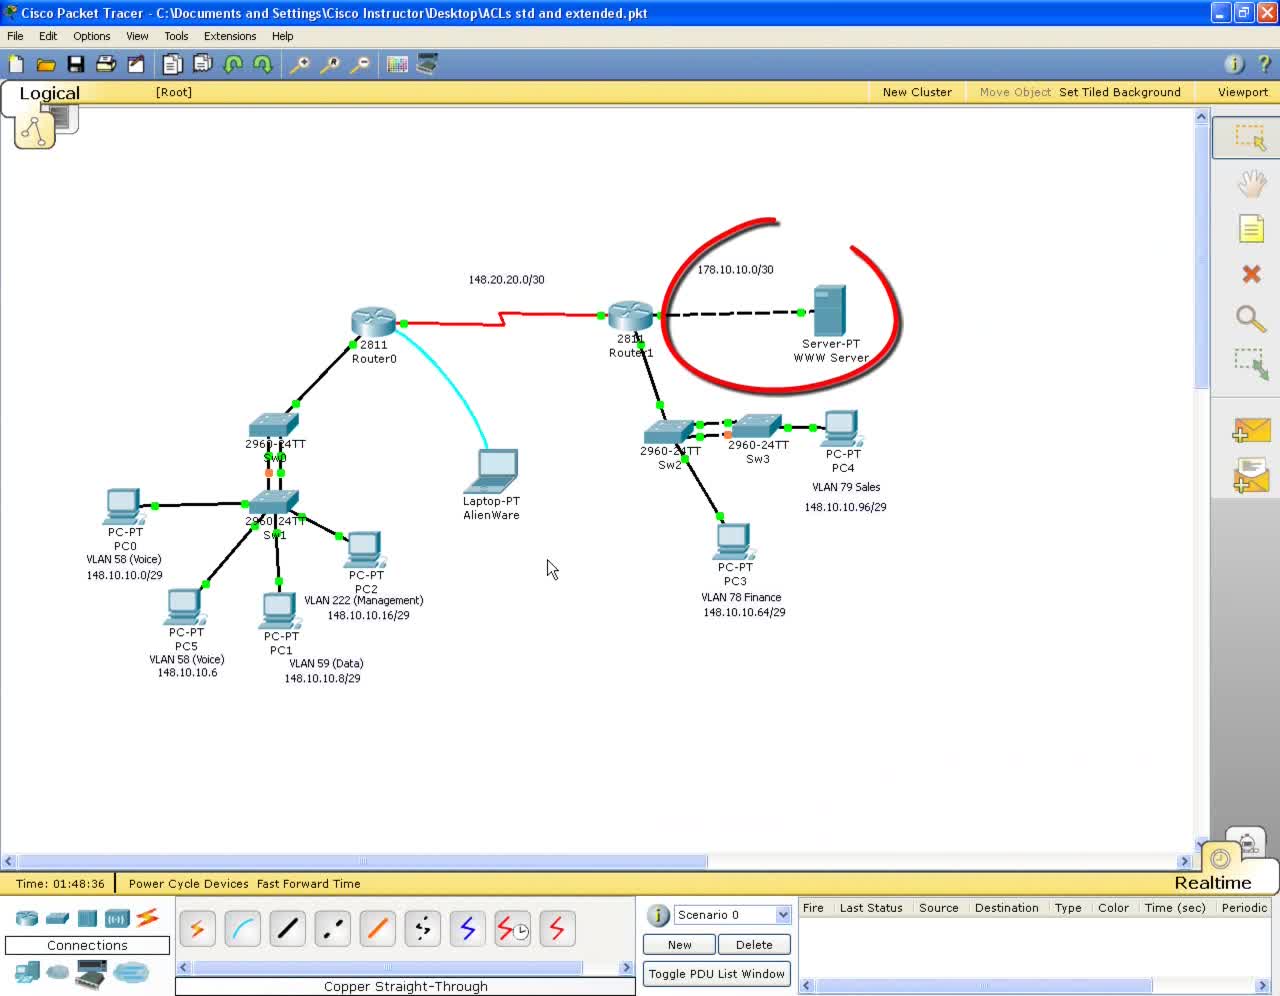Click the Delete scenario button
The width and height of the screenshot is (1280, 996).
(754, 945)
